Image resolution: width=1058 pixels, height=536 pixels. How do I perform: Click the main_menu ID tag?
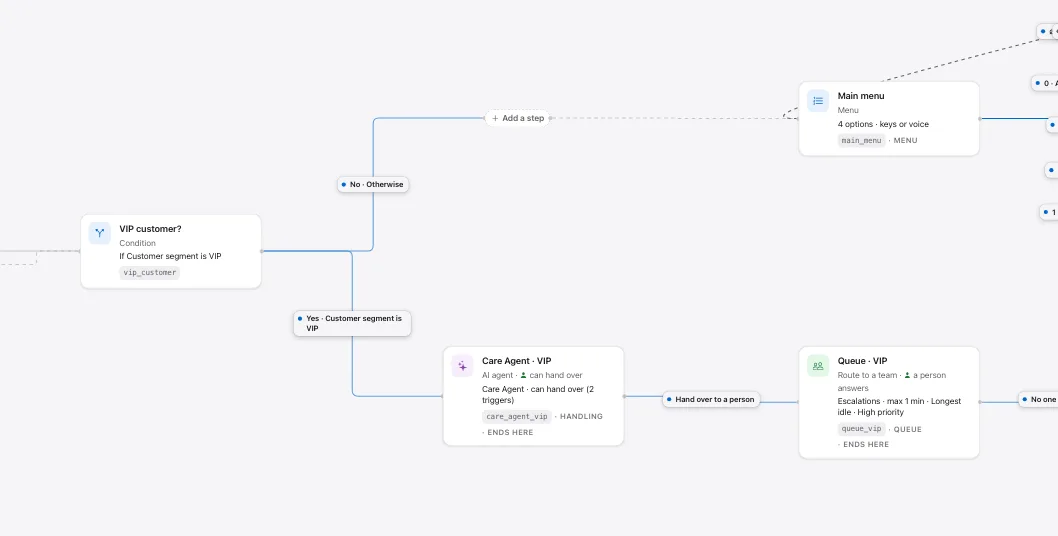pos(861,140)
